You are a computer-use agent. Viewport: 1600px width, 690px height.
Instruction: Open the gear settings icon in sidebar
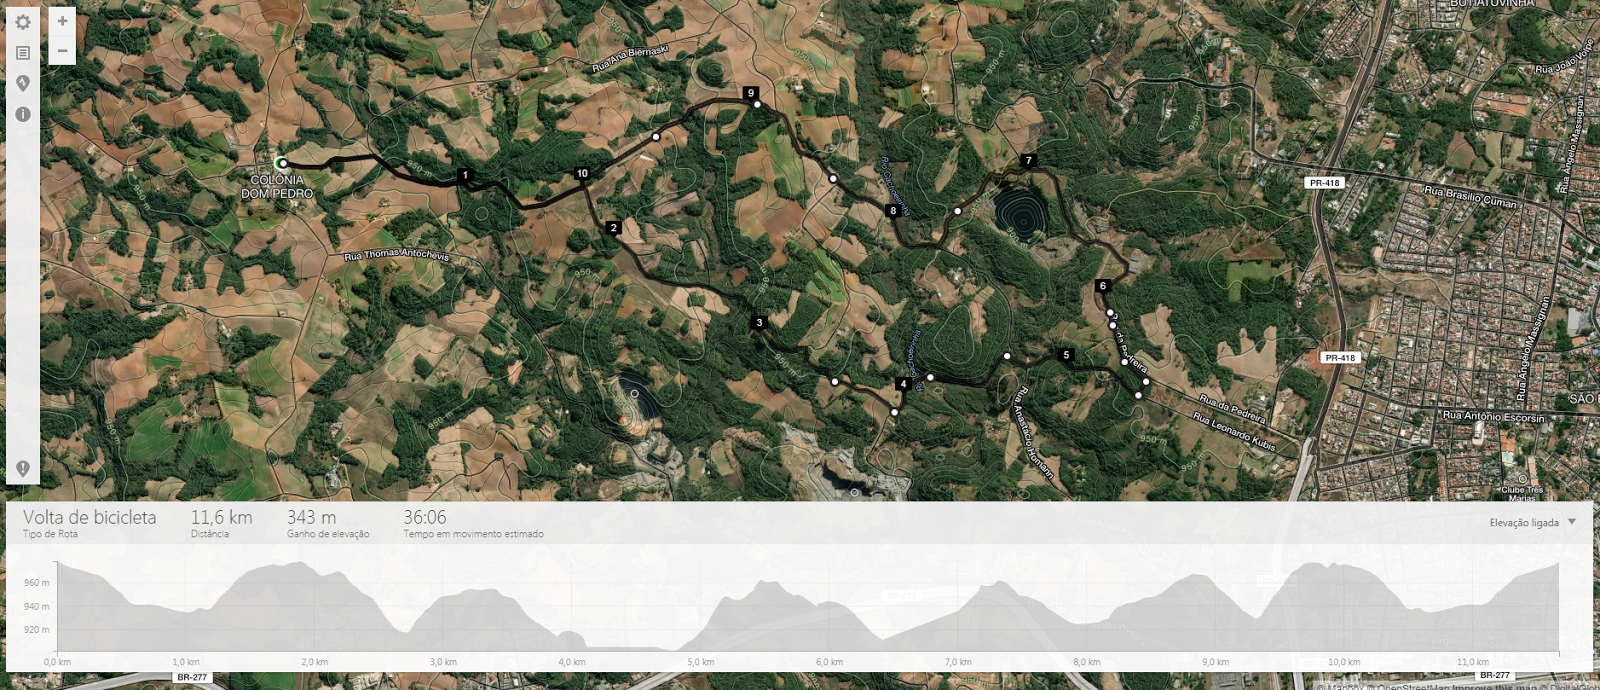[x=23, y=22]
